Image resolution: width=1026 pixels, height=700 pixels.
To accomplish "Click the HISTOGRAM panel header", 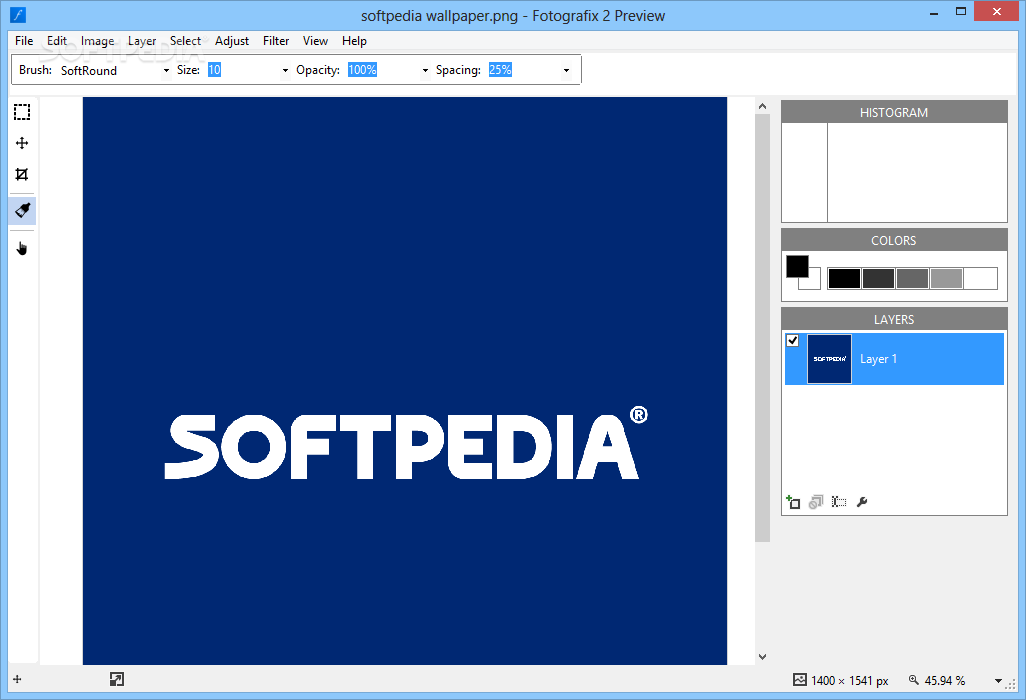I will tap(894, 113).
